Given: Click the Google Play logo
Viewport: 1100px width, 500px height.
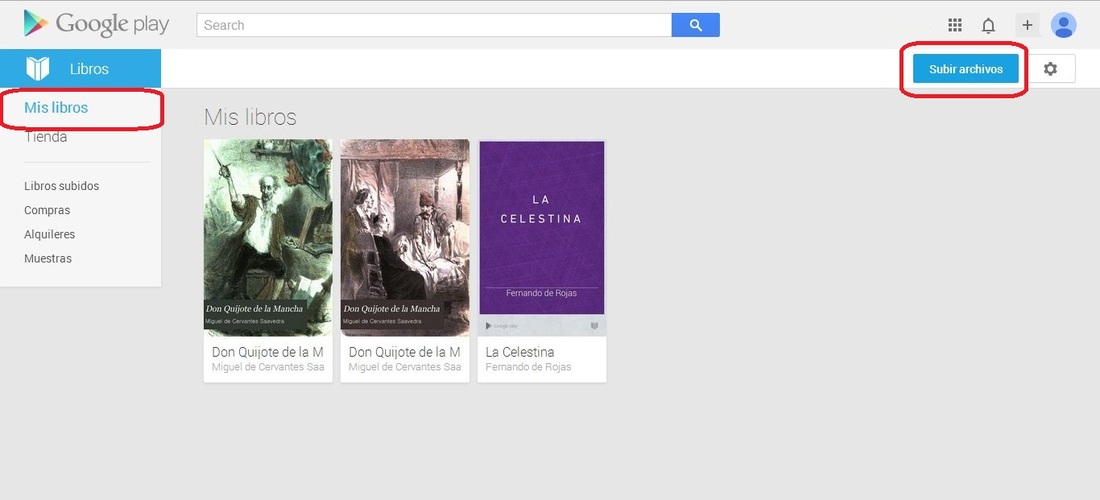Looking at the screenshot, I should click(x=96, y=24).
